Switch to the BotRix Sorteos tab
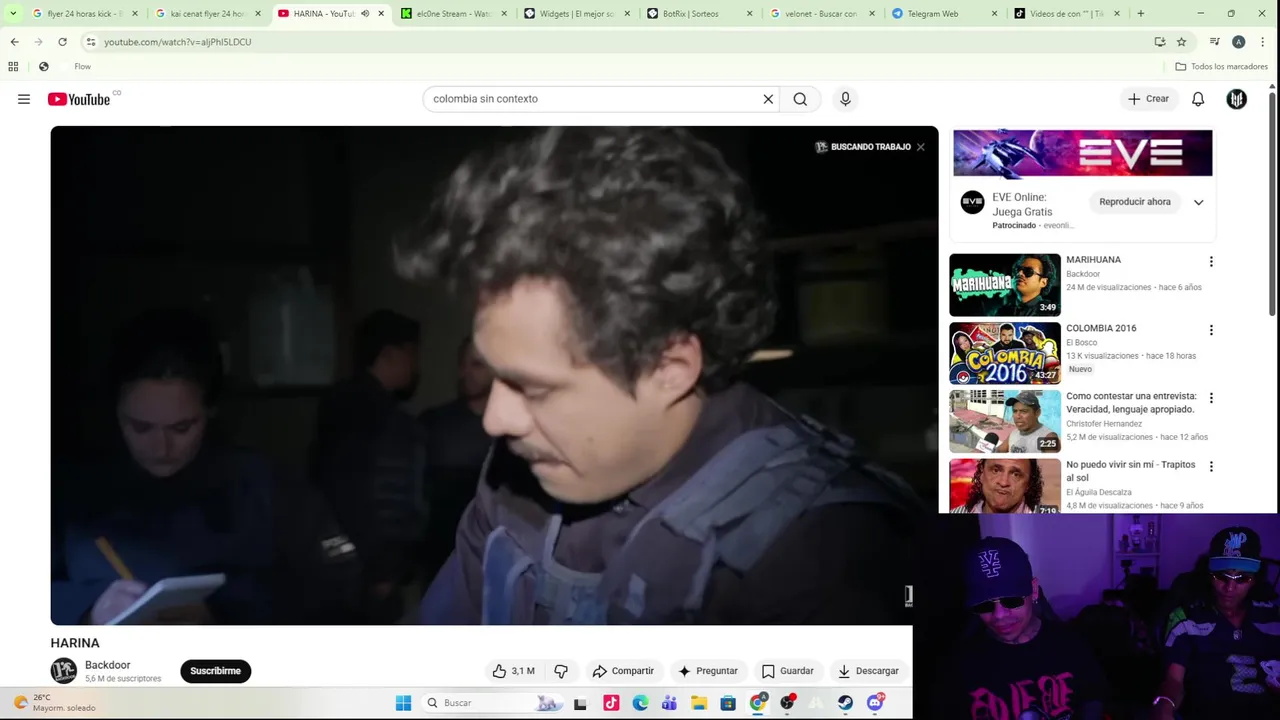Screen dimensions: 1280x720 [700, 14]
